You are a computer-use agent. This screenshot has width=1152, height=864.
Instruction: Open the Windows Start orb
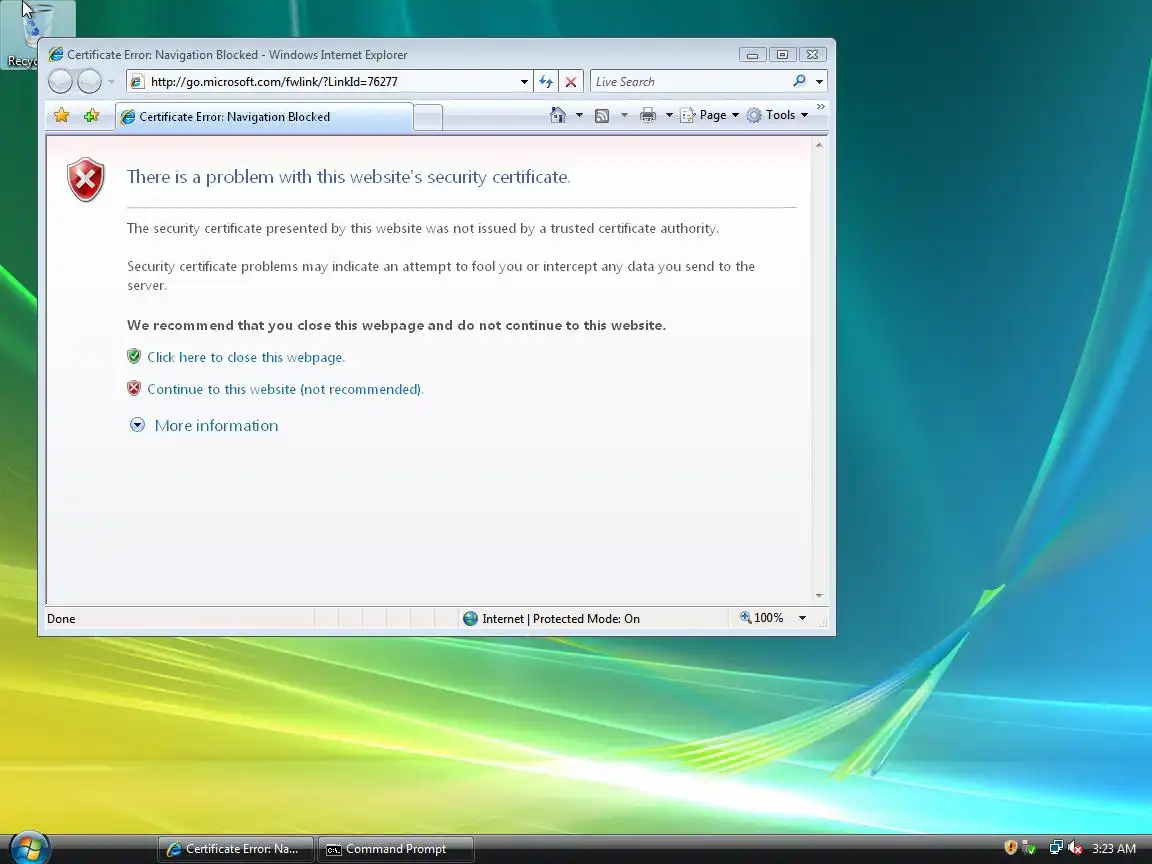[29, 848]
